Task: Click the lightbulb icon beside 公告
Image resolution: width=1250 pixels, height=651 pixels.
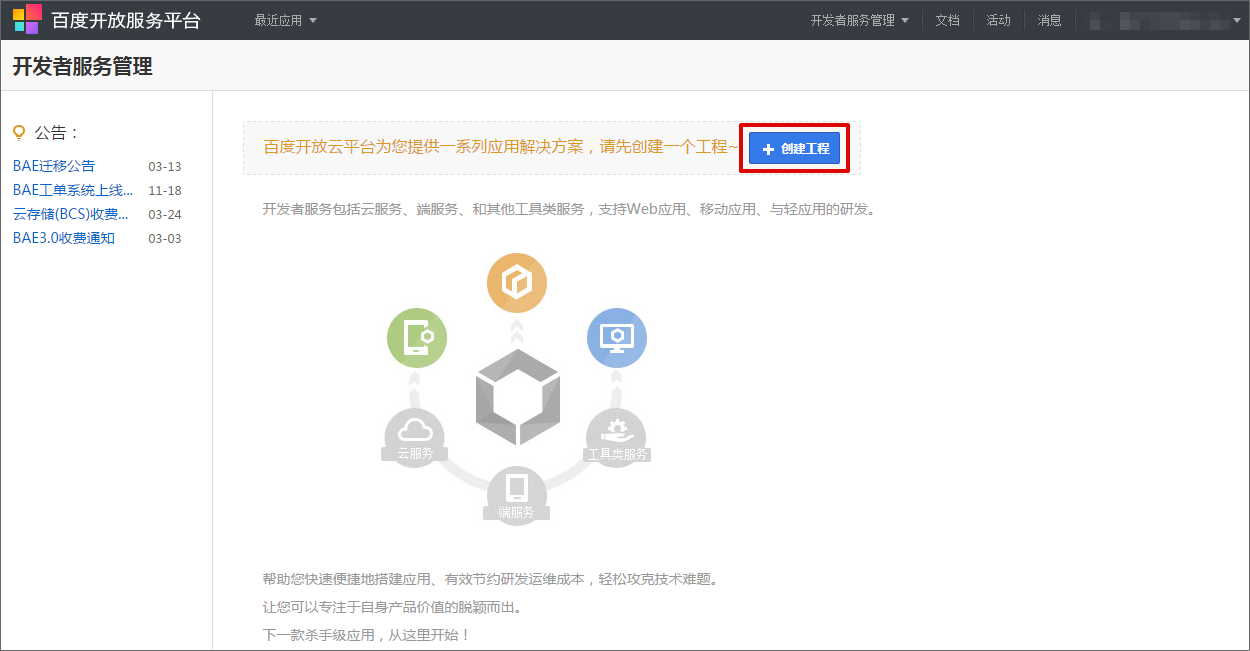Action: tap(19, 132)
